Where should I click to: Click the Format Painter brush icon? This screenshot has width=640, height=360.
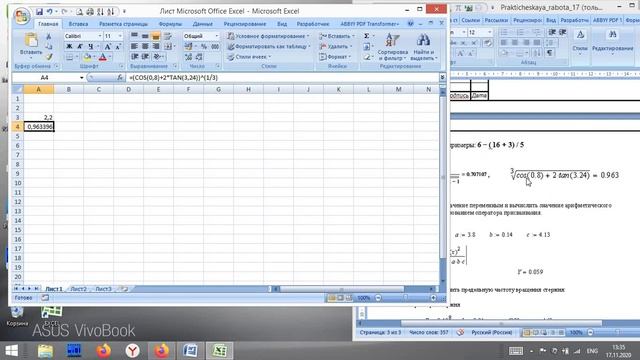[x=49, y=56]
